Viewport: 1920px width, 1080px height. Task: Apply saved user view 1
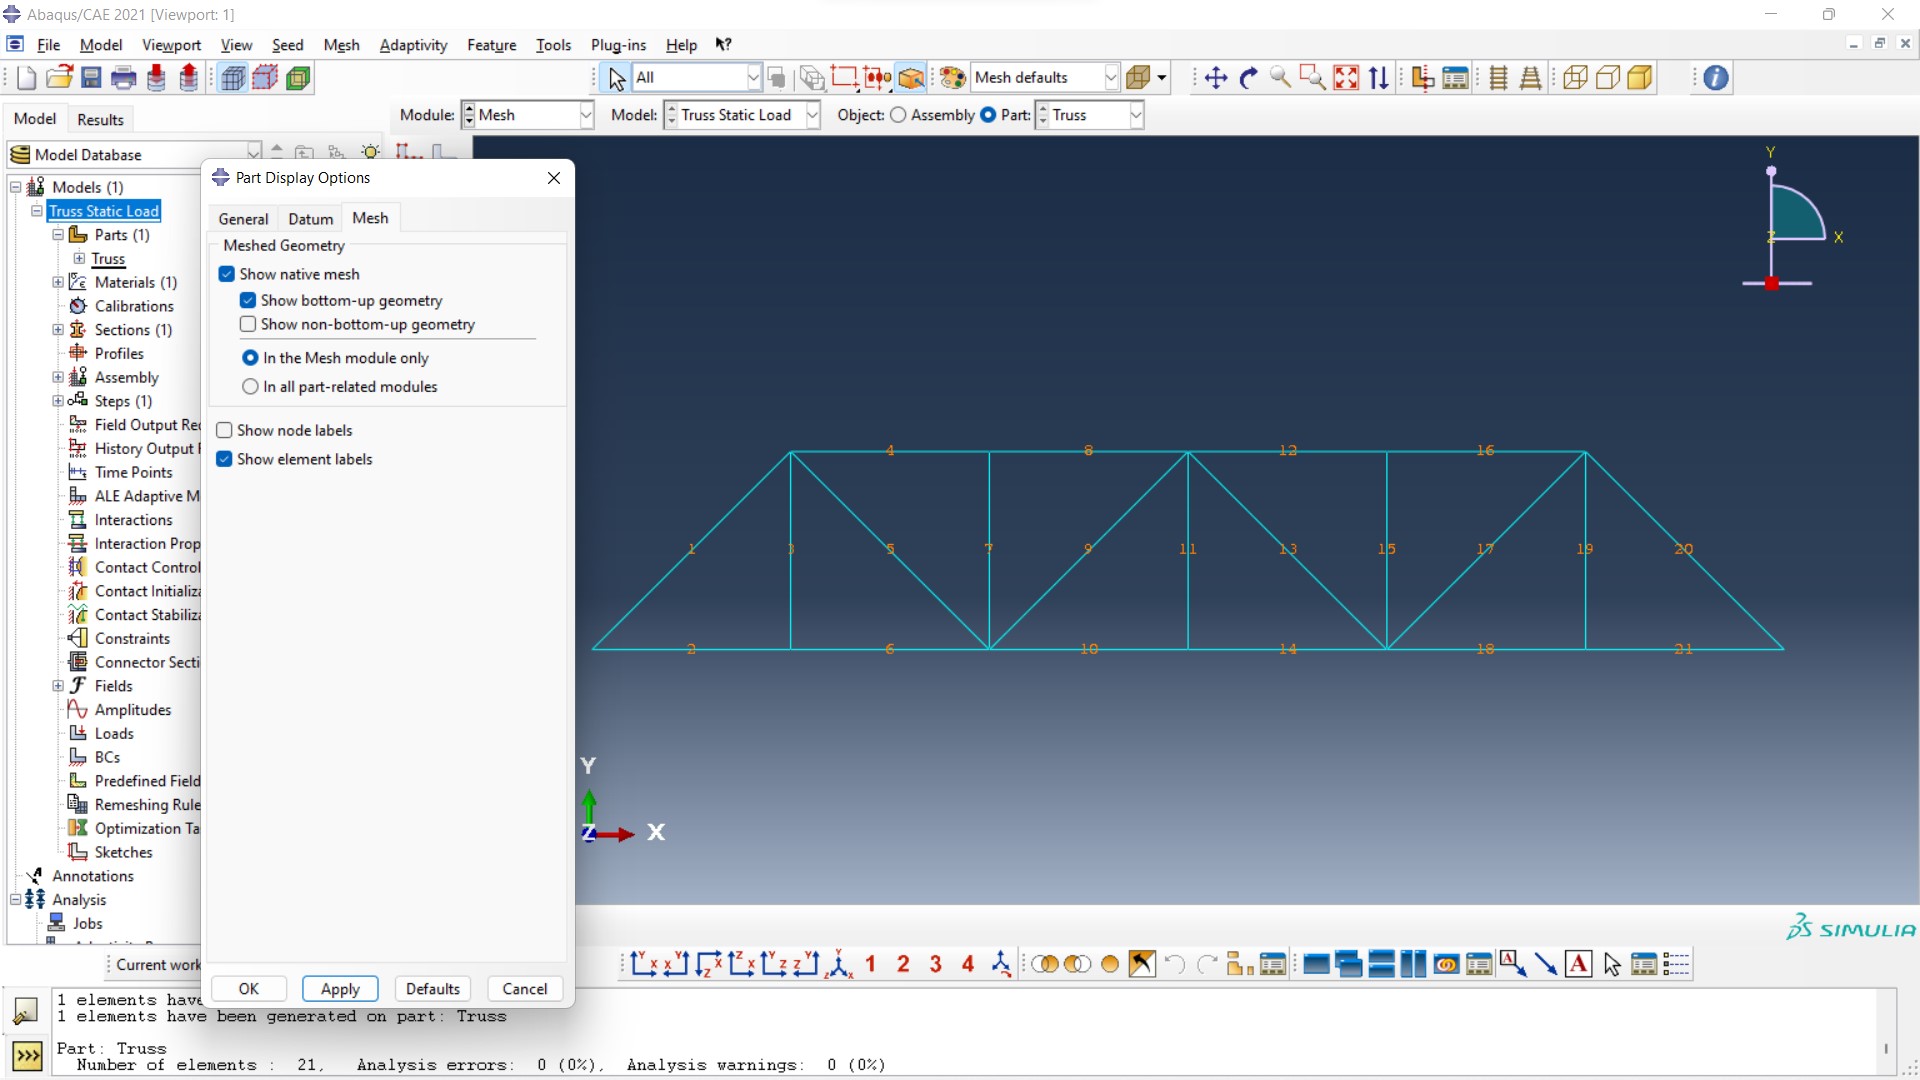[871, 964]
